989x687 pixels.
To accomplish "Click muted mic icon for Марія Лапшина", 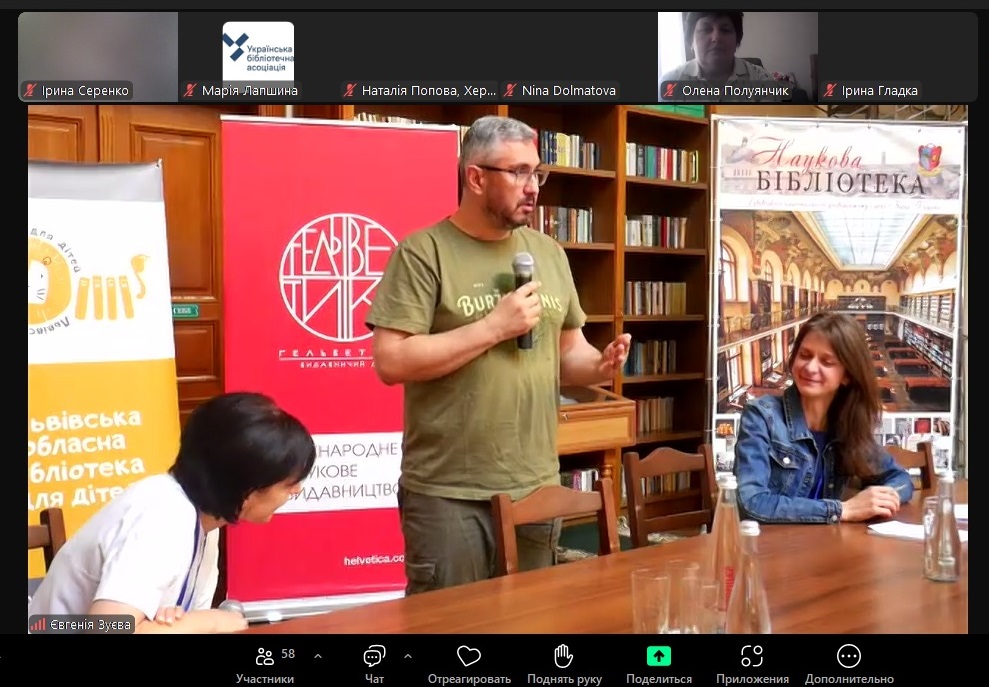I will (190, 91).
